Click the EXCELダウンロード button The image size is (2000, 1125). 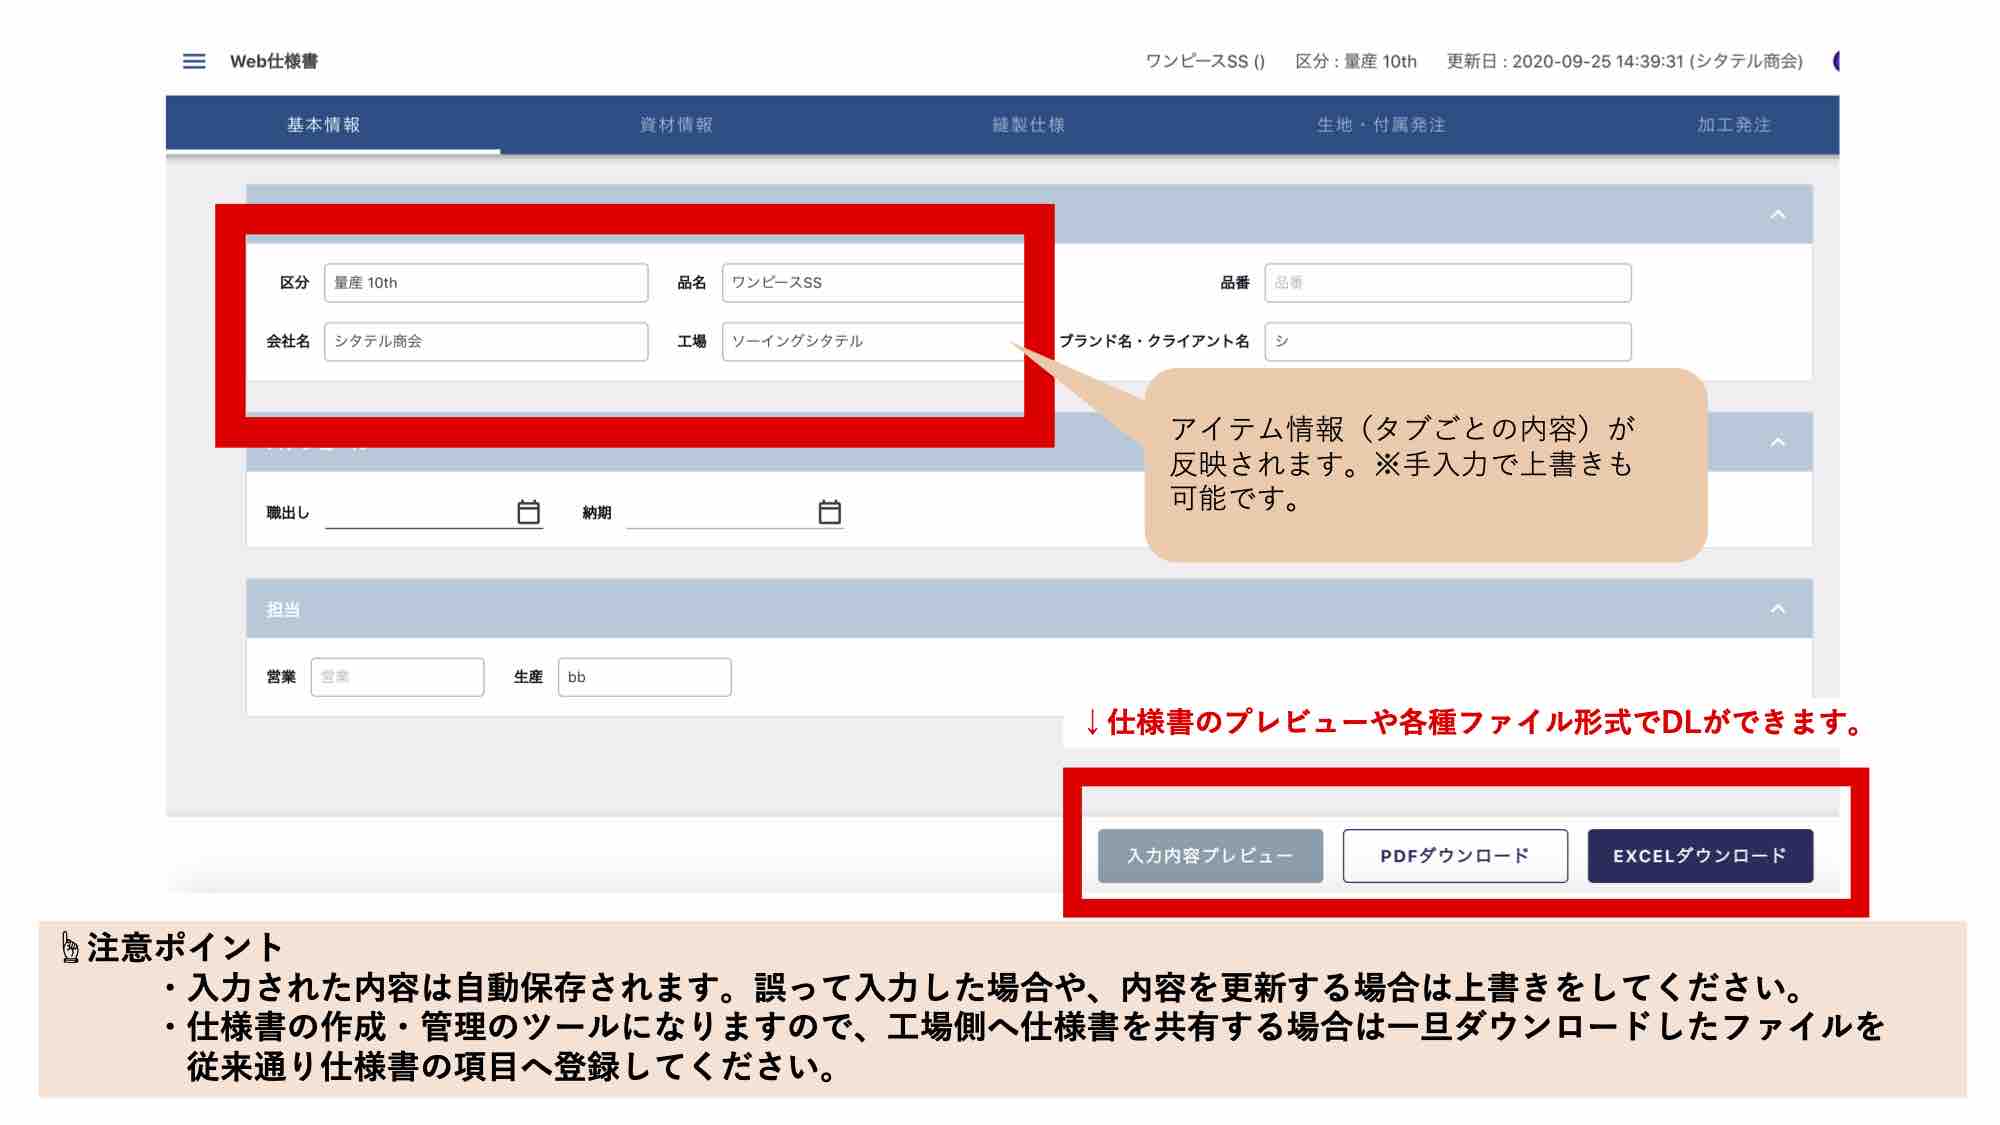tap(1700, 856)
